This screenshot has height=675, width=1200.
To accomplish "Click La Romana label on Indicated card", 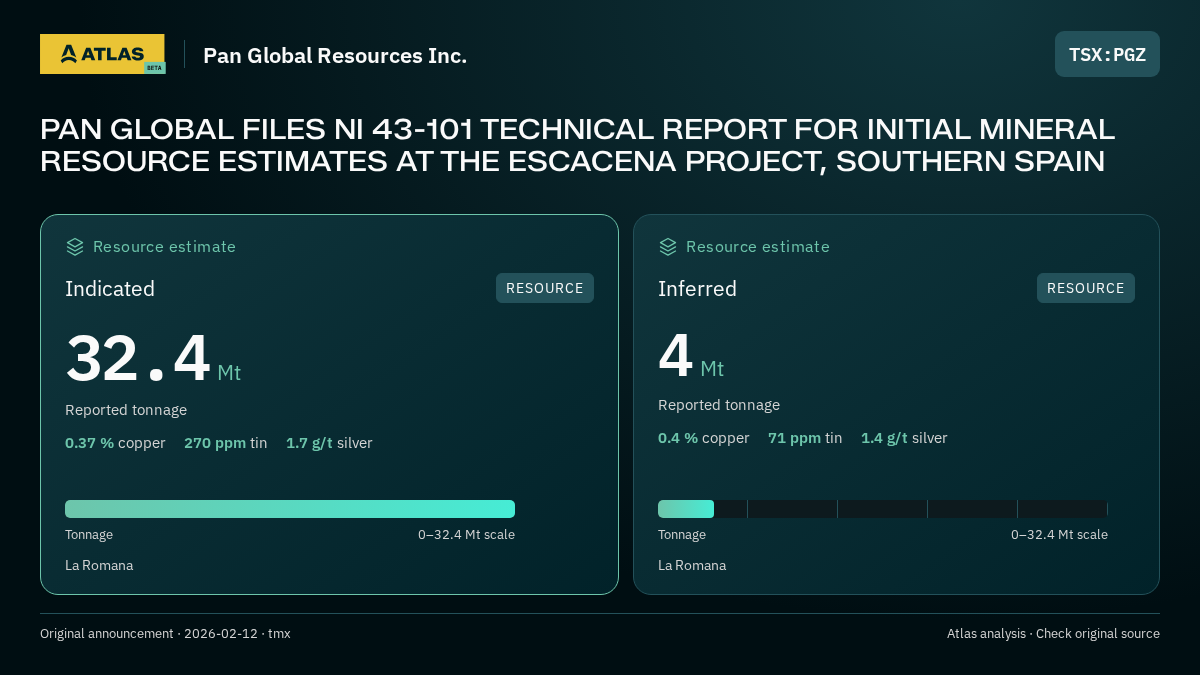I will tap(99, 566).
